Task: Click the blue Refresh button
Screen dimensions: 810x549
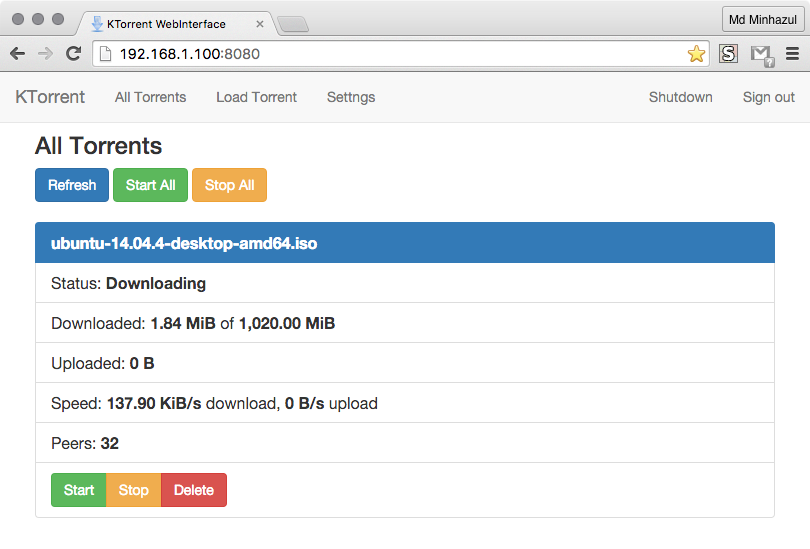Action: coord(72,185)
